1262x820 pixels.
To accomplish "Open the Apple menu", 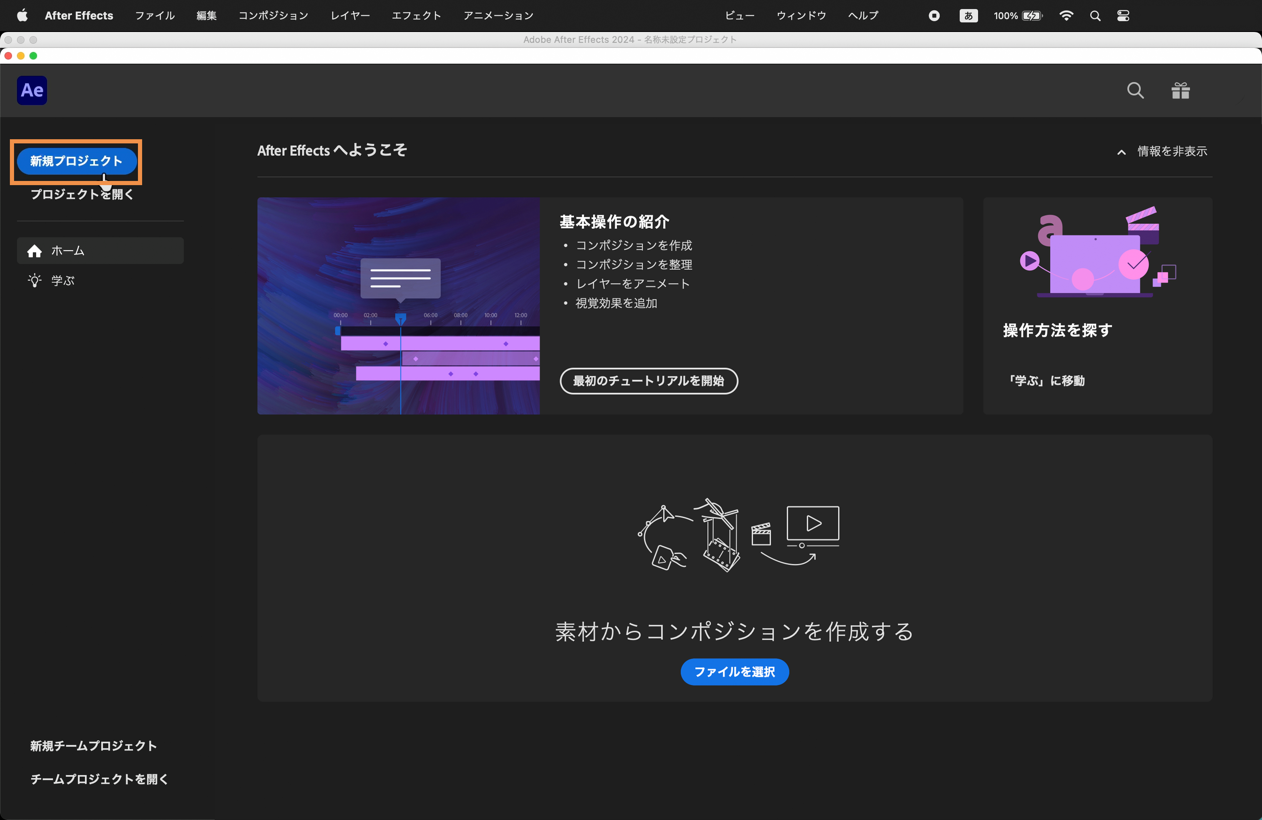I will [22, 16].
